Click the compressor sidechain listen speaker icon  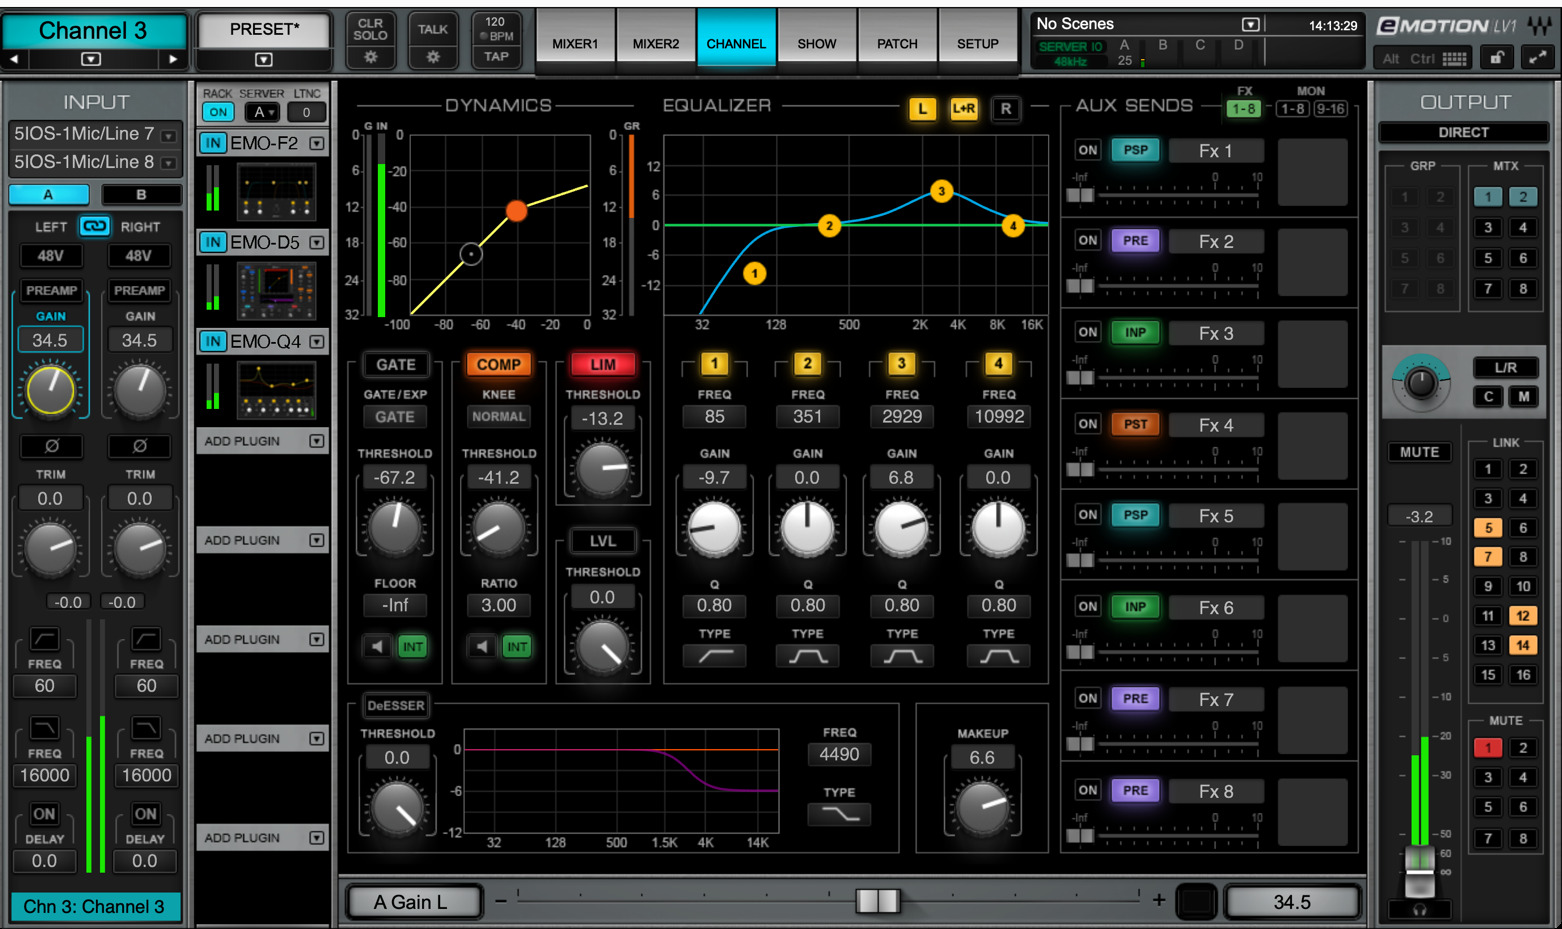482,646
